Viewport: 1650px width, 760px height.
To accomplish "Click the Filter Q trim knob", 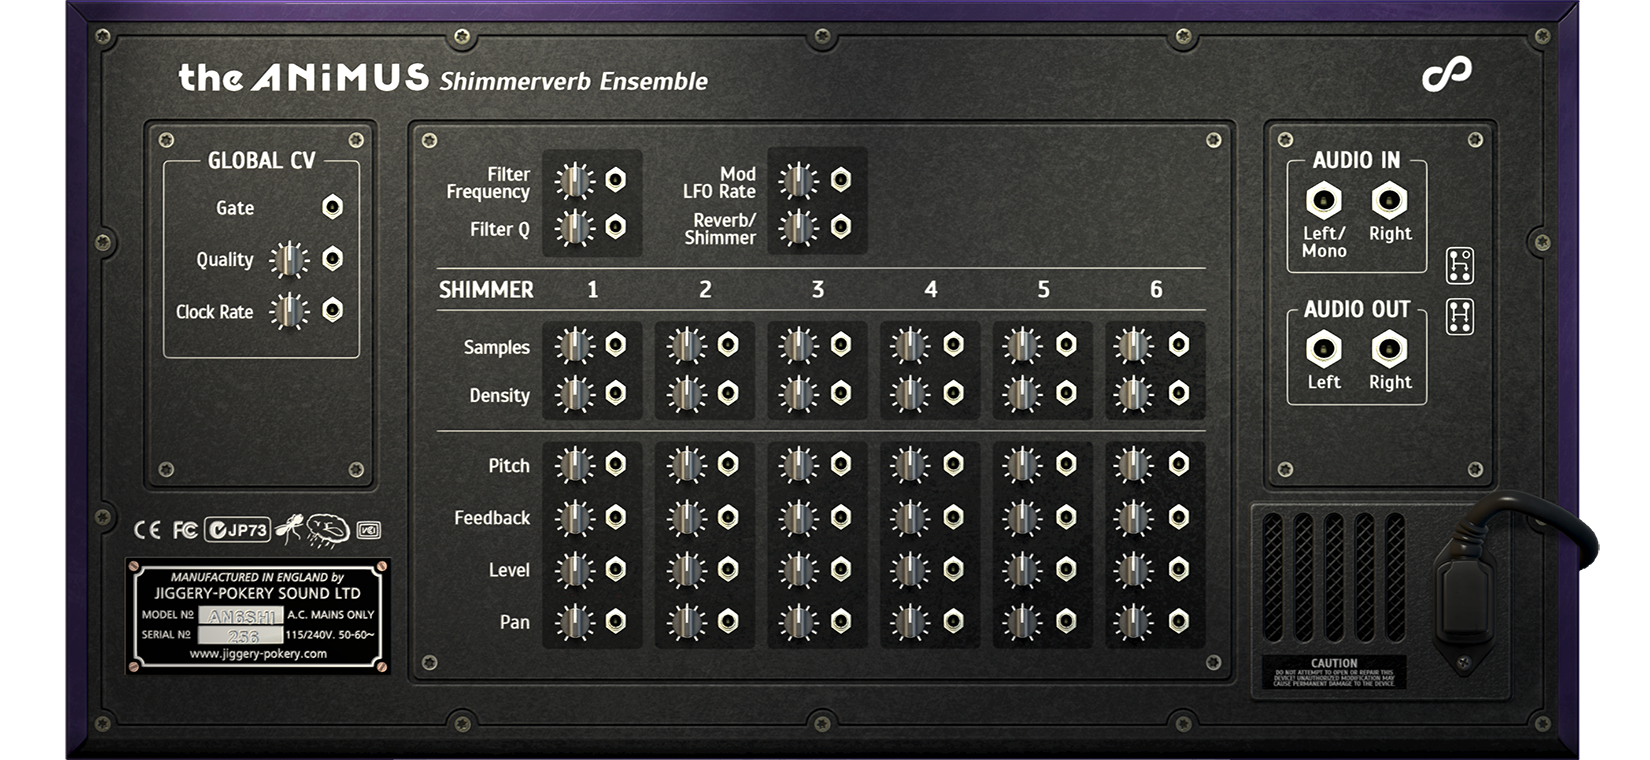I will pos(574,229).
